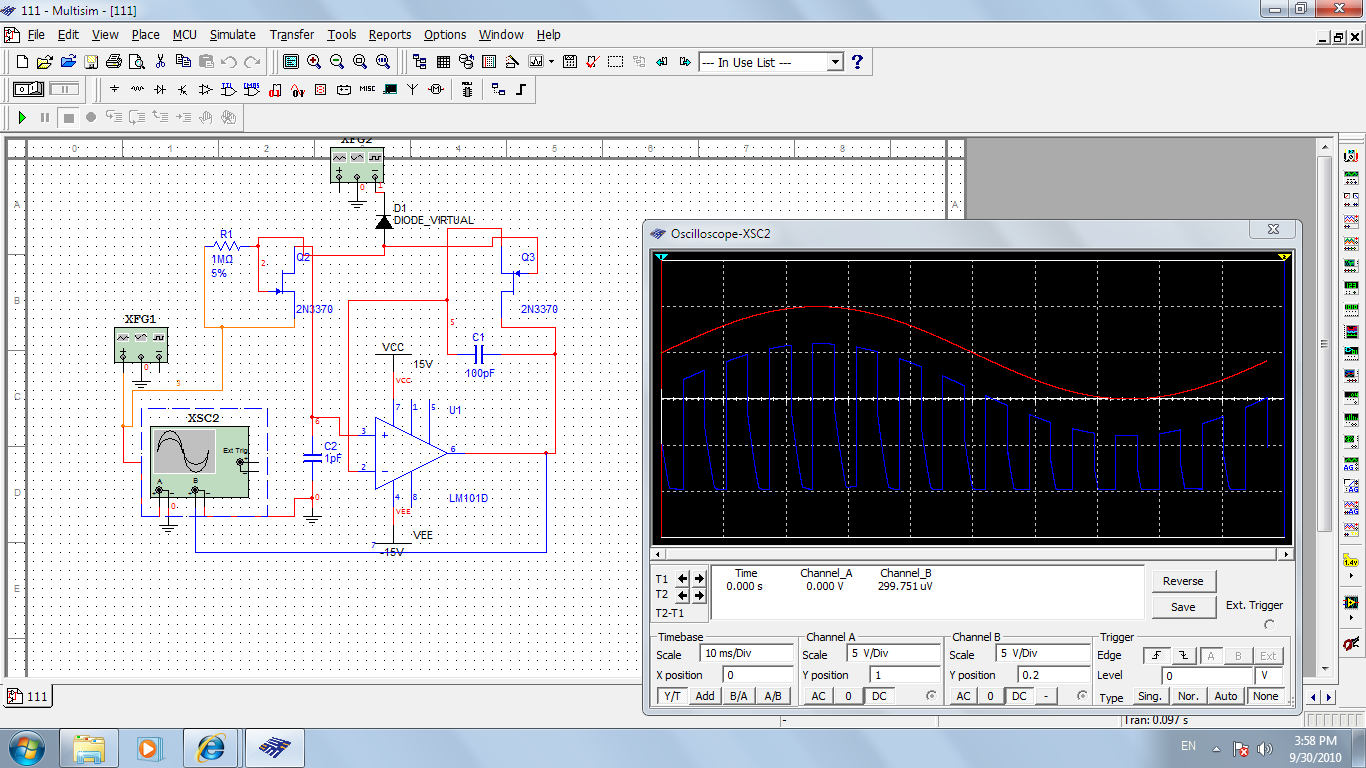This screenshot has height=768, width=1366.
Task: Open the MCU menu
Action: point(184,34)
